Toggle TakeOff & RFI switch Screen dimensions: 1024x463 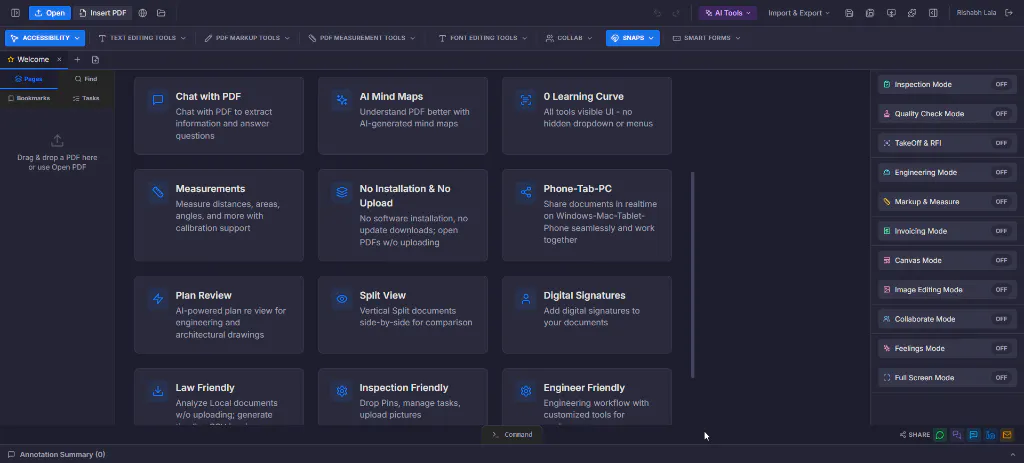[1001, 143]
